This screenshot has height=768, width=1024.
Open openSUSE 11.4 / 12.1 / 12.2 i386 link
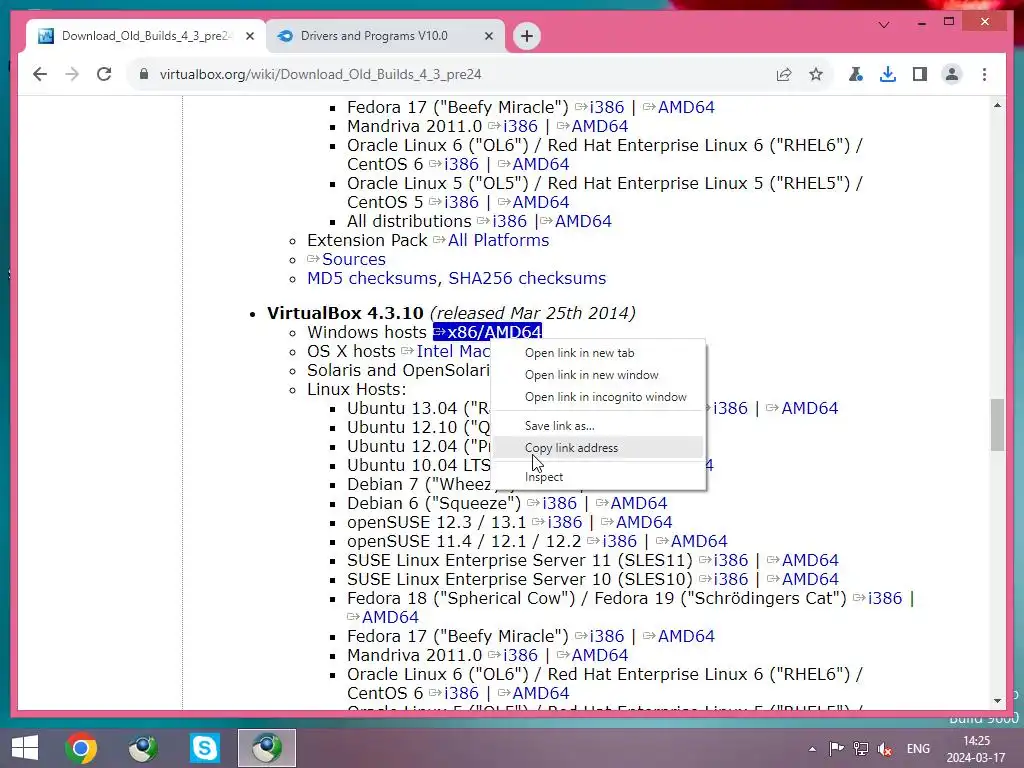coord(619,541)
